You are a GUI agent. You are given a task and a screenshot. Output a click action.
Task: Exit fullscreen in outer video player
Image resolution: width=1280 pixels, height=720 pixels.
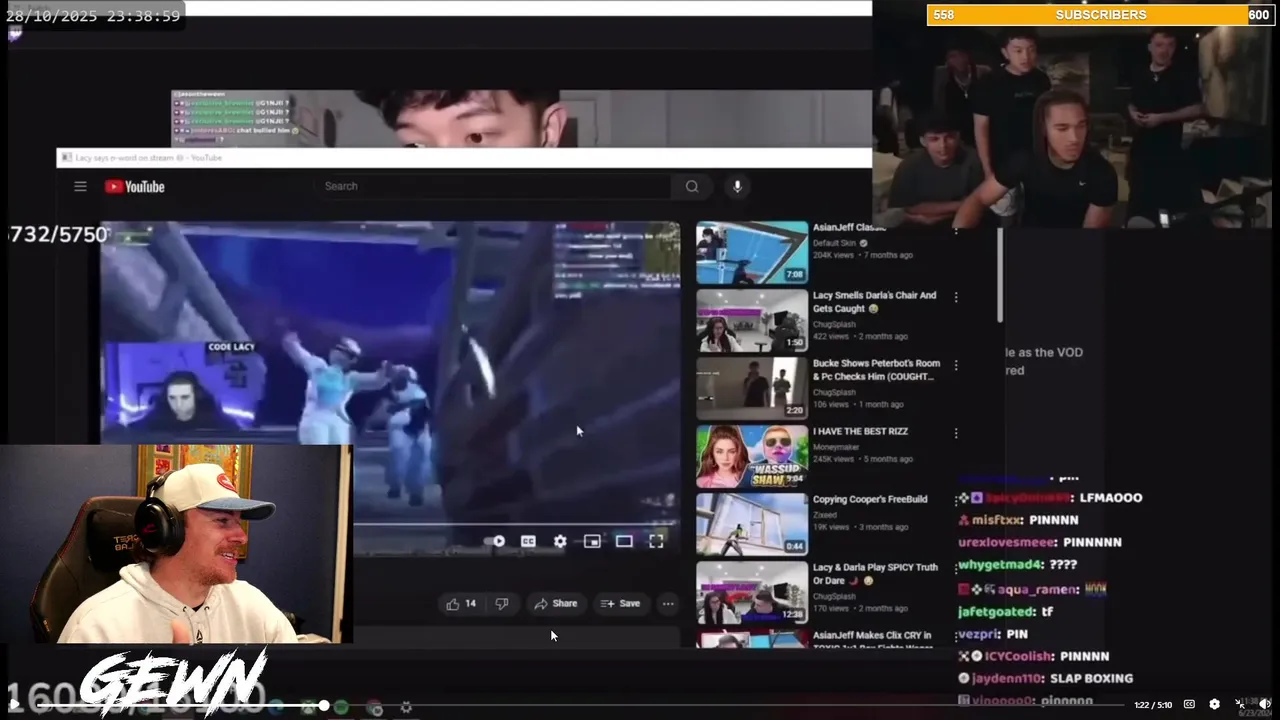click(x=1240, y=704)
